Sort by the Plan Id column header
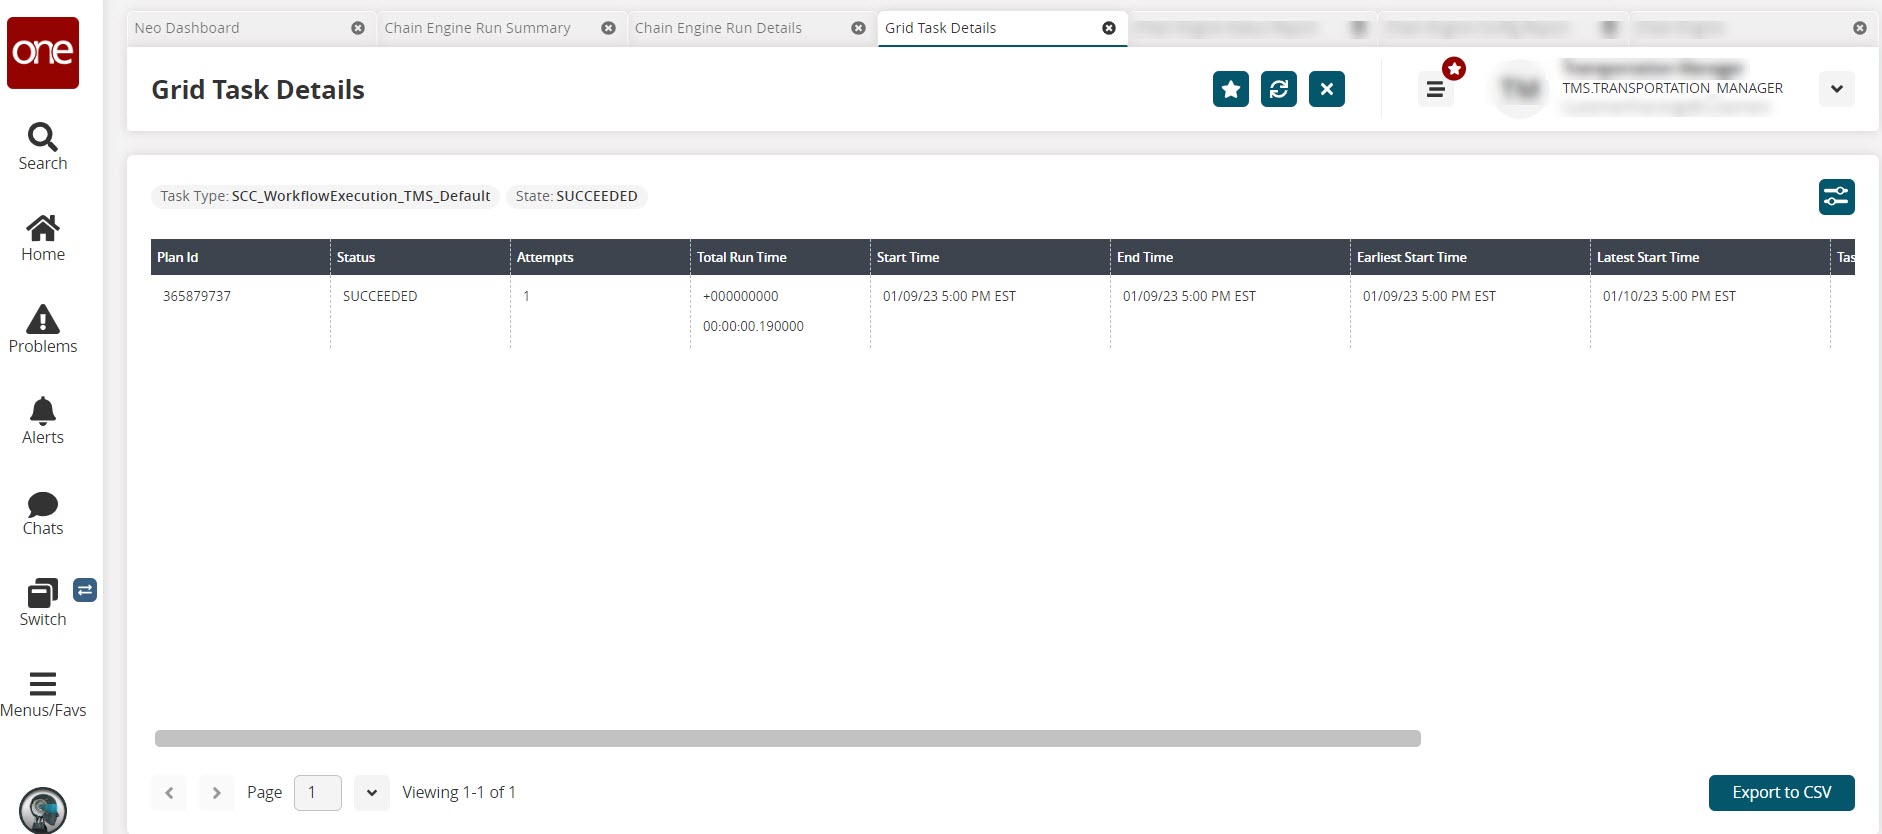 240,257
